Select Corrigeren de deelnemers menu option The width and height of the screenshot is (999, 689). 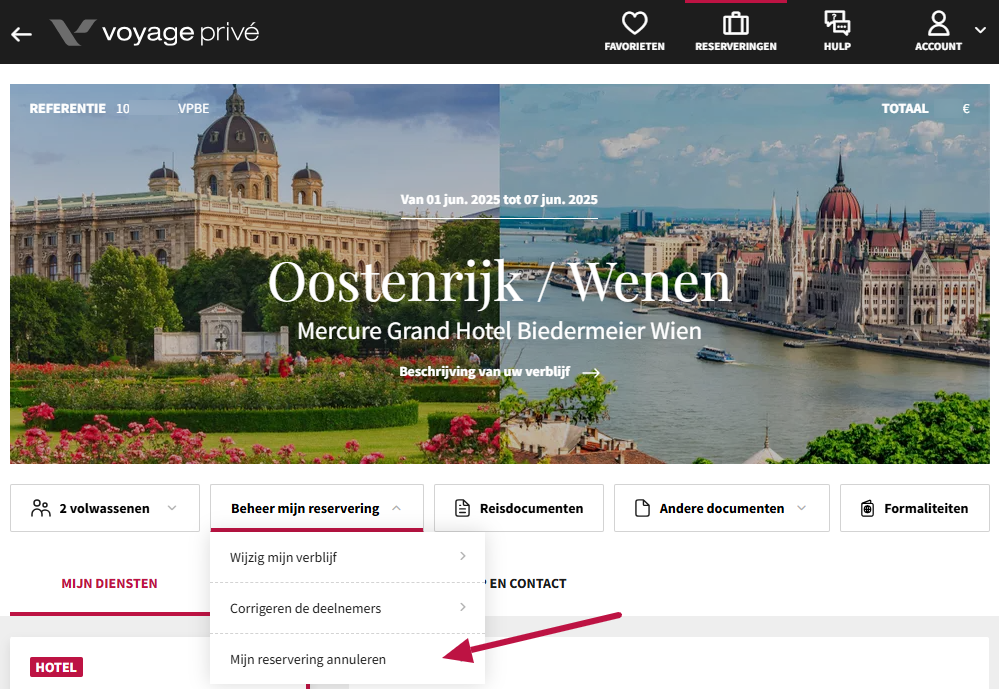[x=347, y=608]
